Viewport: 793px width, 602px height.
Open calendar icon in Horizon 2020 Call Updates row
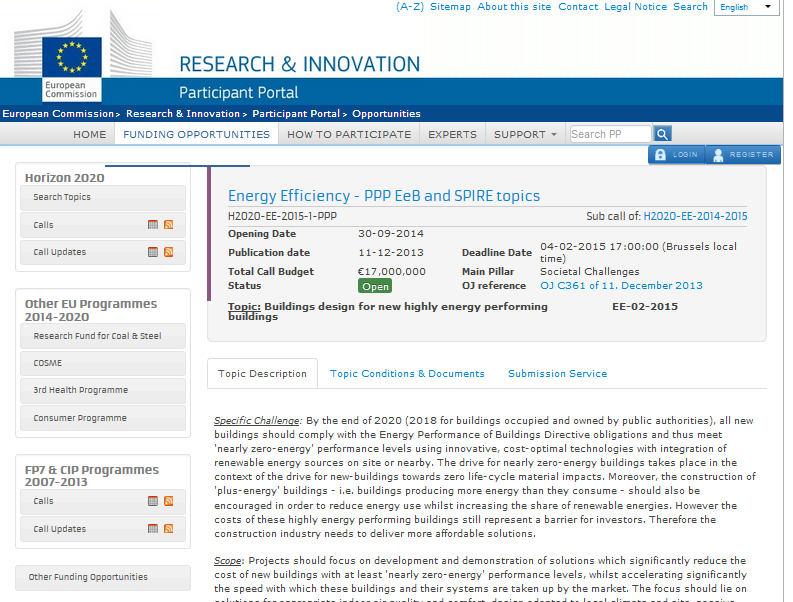point(153,252)
